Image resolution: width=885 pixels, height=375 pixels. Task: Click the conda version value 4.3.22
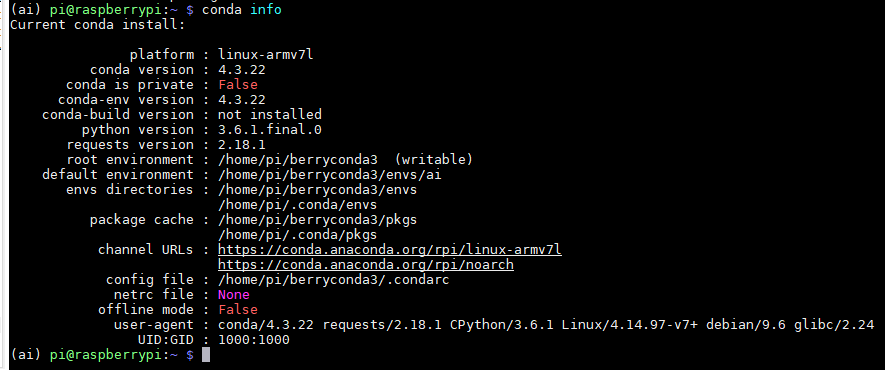pos(242,69)
